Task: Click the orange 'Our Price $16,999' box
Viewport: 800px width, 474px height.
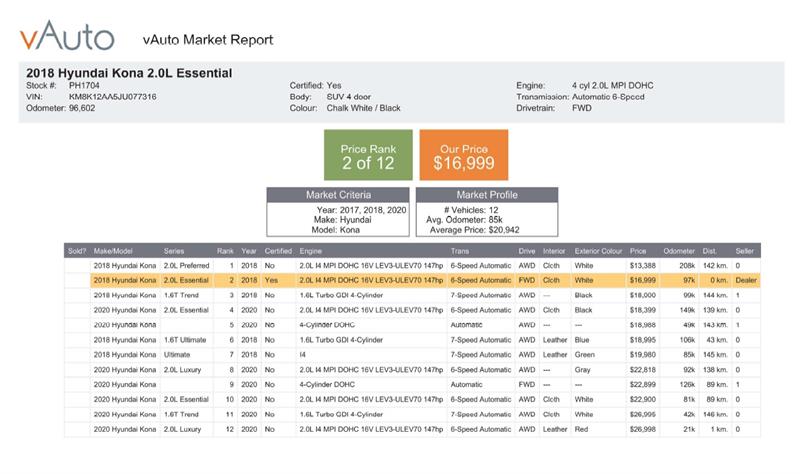Action: pos(464,155)
